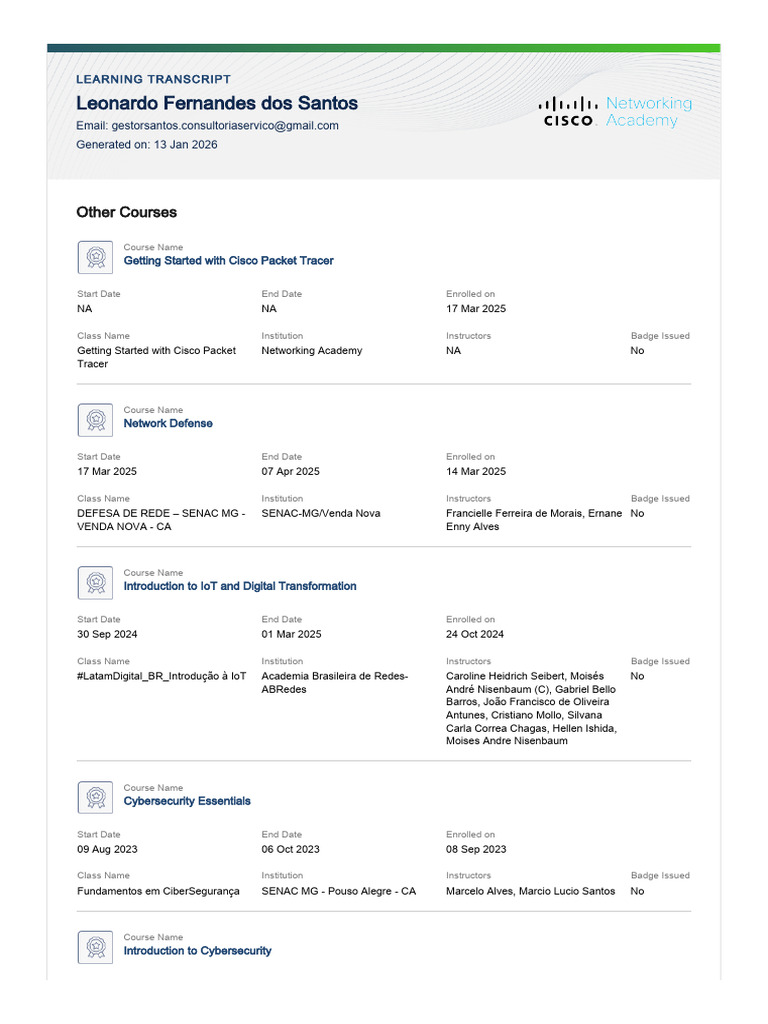Screen dimensions: 768x1024
Task: Click the Generated on 13 Jan 2026 text
Action: 146,145
